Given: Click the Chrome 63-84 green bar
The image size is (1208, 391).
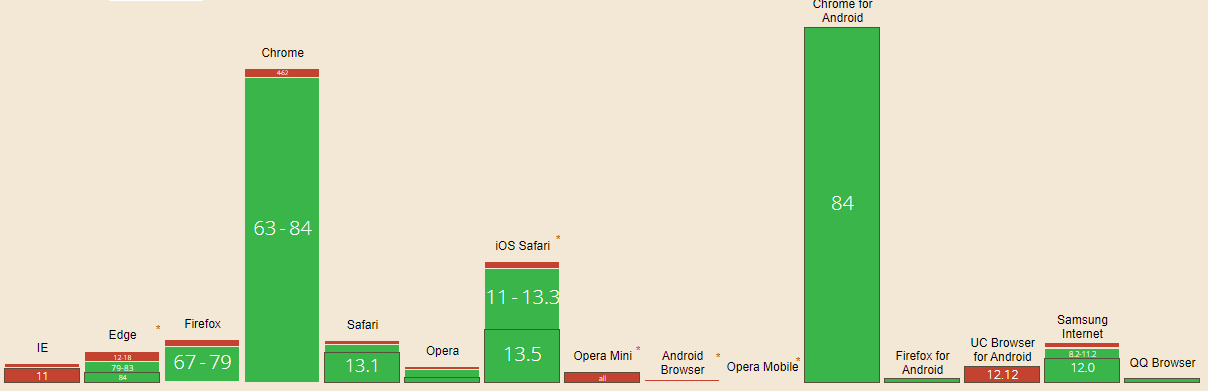Looking at the screenshot, I should (x=282, y=229).
